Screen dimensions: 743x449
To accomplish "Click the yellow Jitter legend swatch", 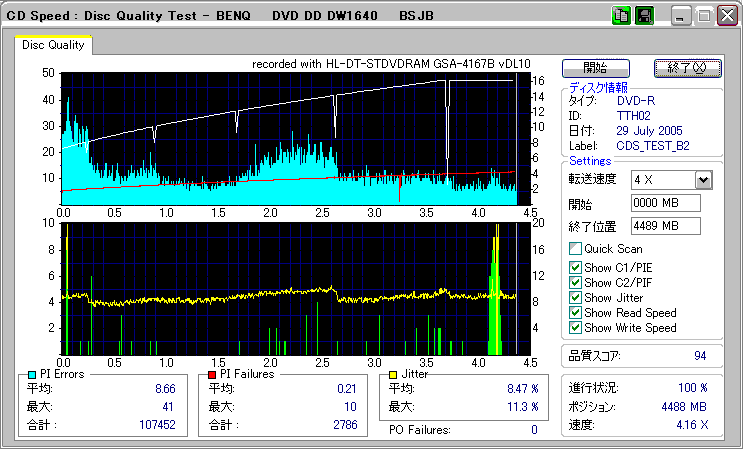I will pyautogui.click(x=392, y=374).
